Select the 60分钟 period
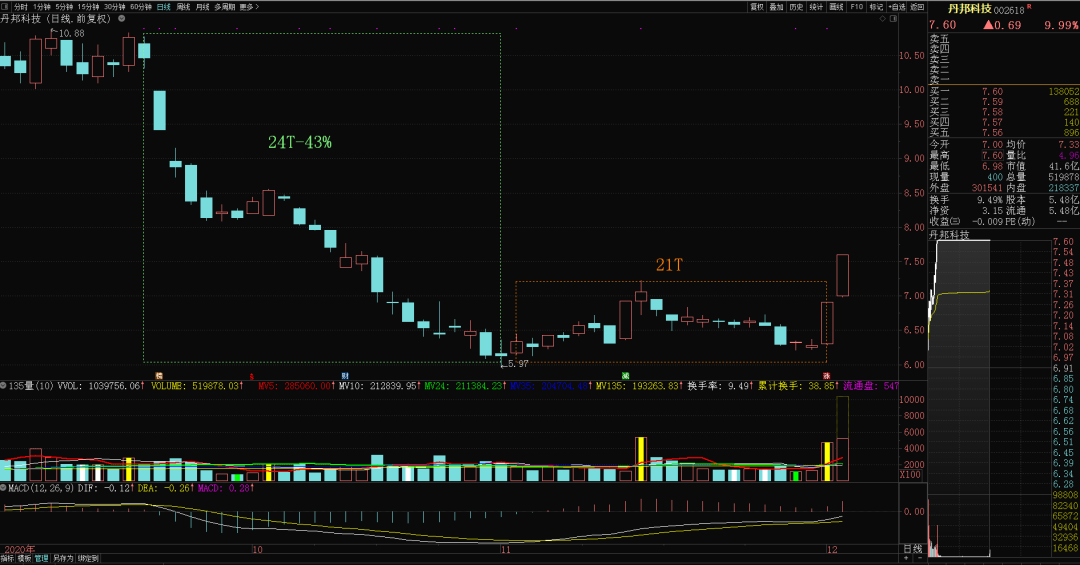The height and width of the screenshot is (565, 1080). click(x=141, y=6)
